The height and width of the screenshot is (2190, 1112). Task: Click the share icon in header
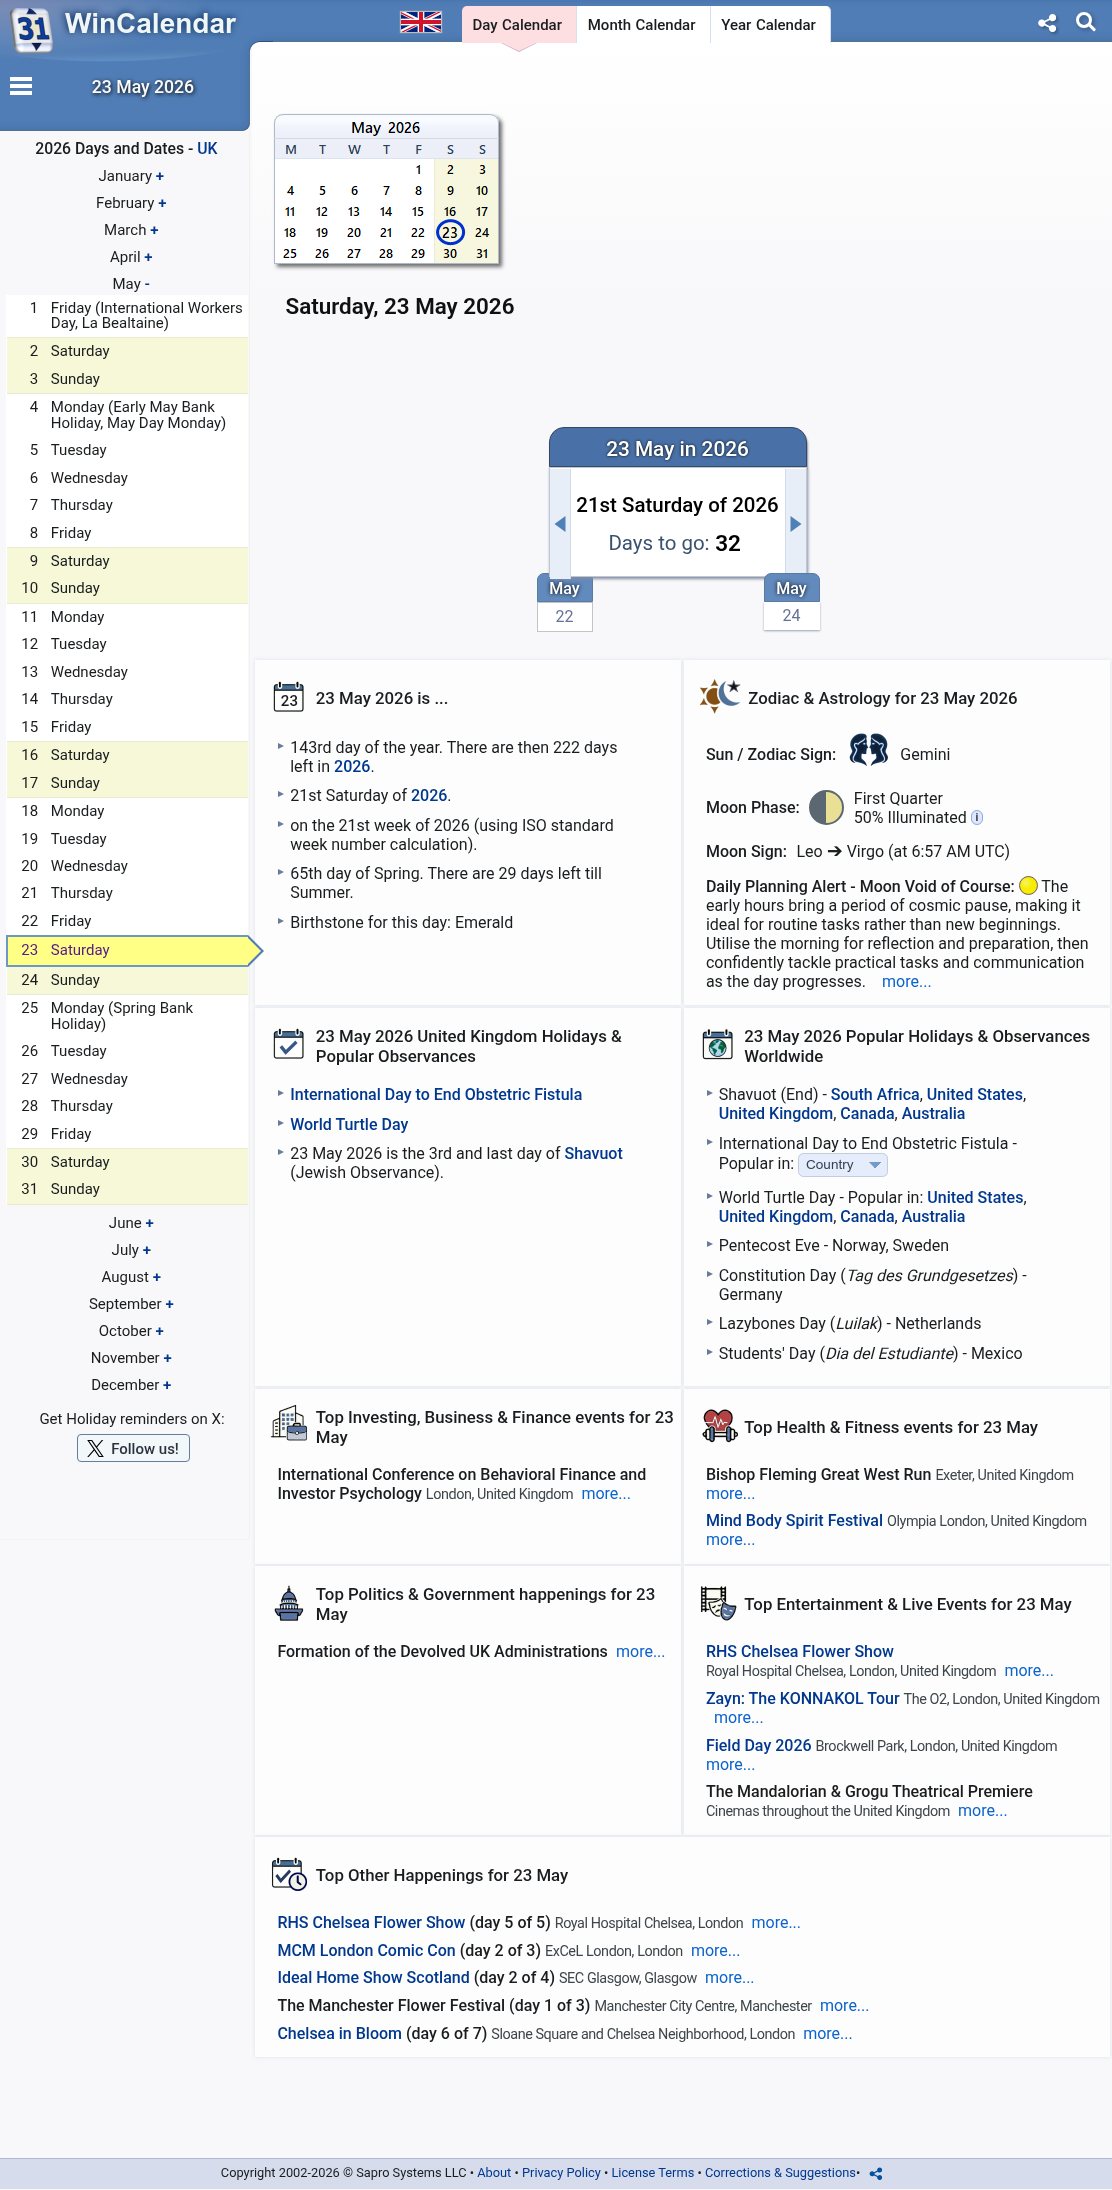1047,23
